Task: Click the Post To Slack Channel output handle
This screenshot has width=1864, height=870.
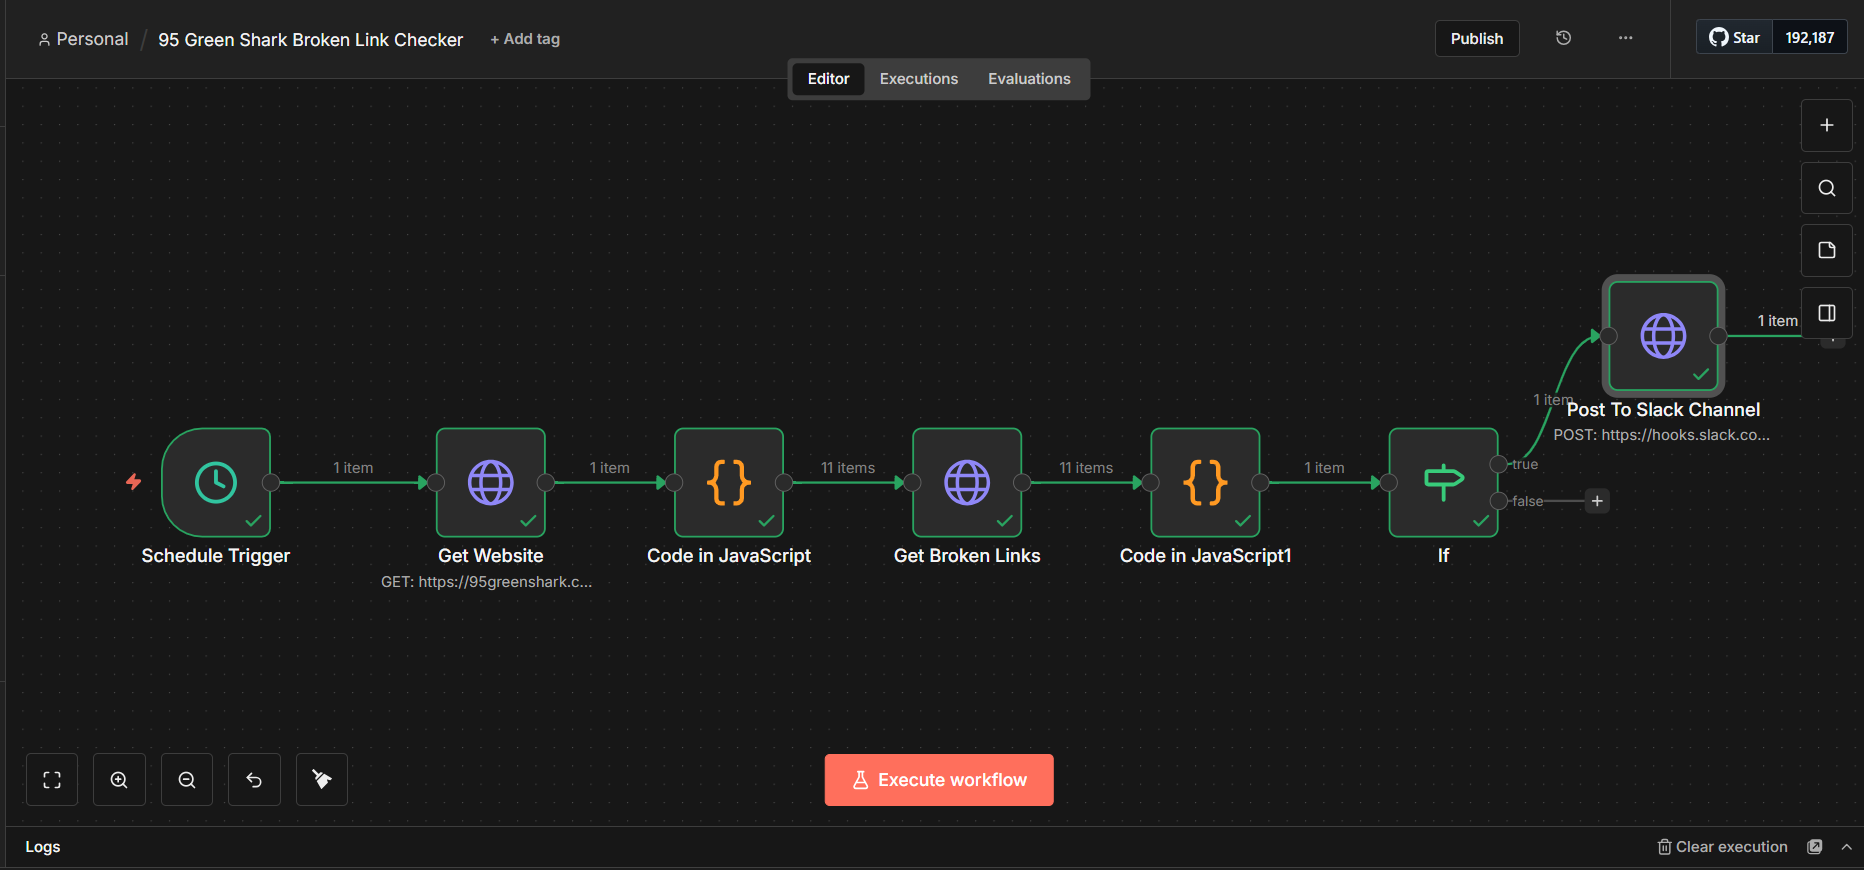Action: tap(1718, 336)
